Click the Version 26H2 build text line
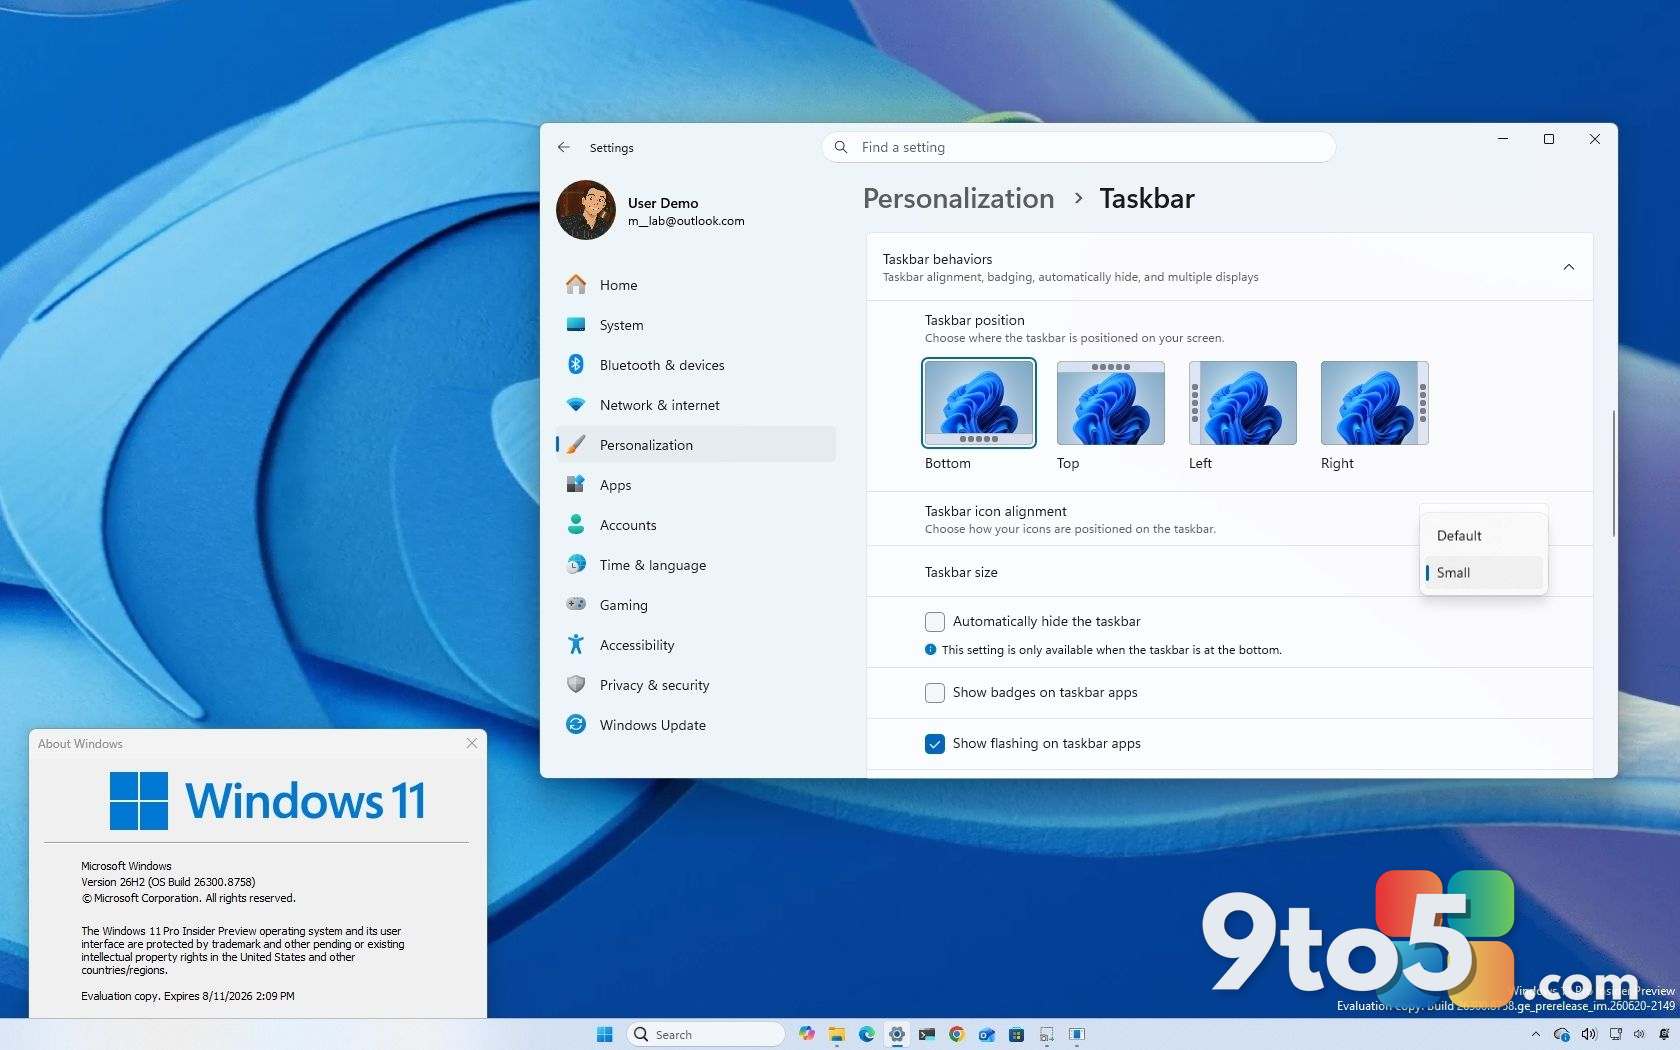The height and width of the screenshot is (1050, 1680). click(168, 882)
